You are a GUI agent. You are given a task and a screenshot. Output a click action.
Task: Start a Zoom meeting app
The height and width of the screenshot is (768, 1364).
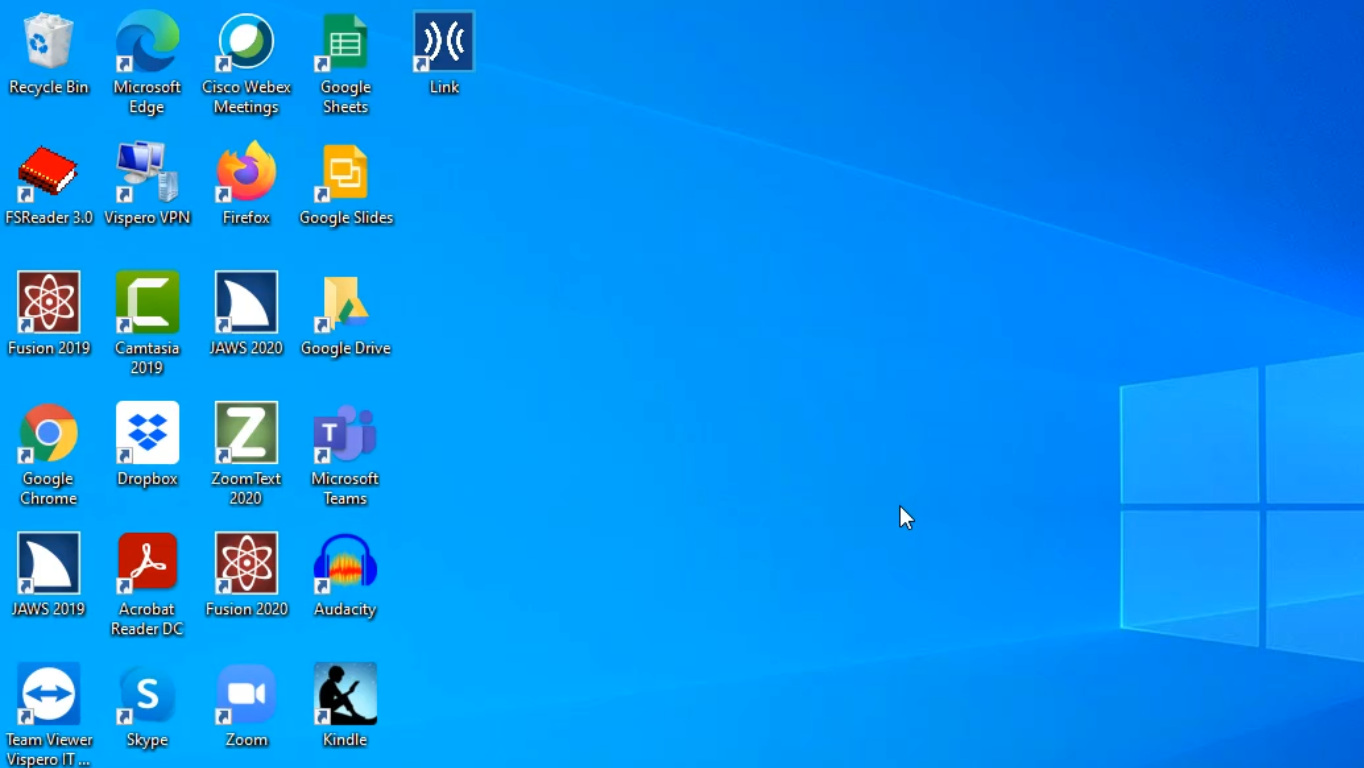246,694
